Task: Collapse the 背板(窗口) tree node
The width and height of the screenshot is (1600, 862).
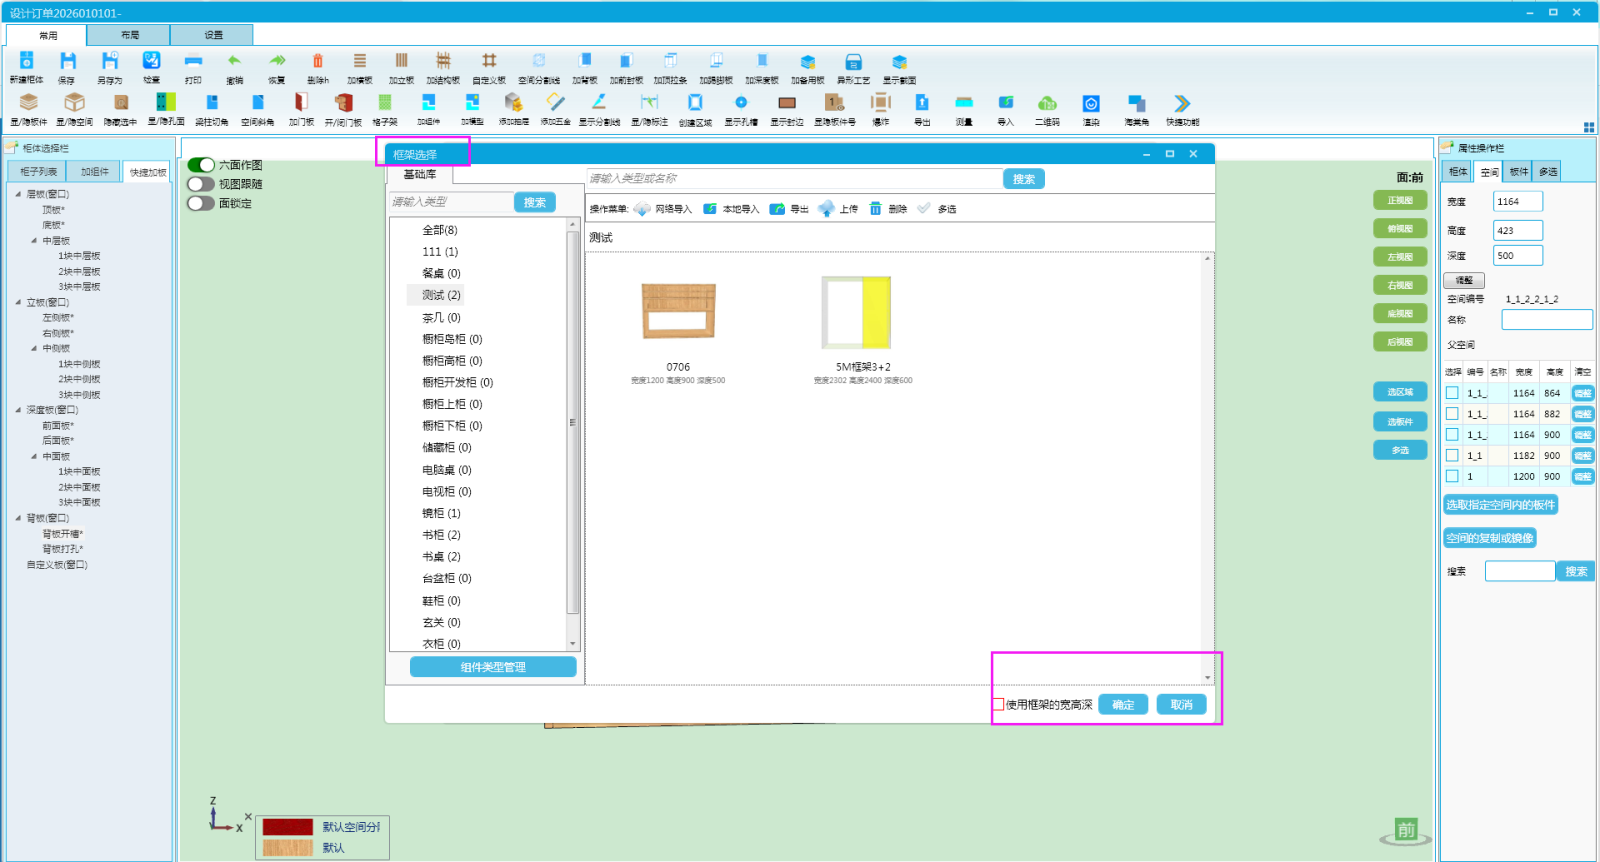Action: 18,518
